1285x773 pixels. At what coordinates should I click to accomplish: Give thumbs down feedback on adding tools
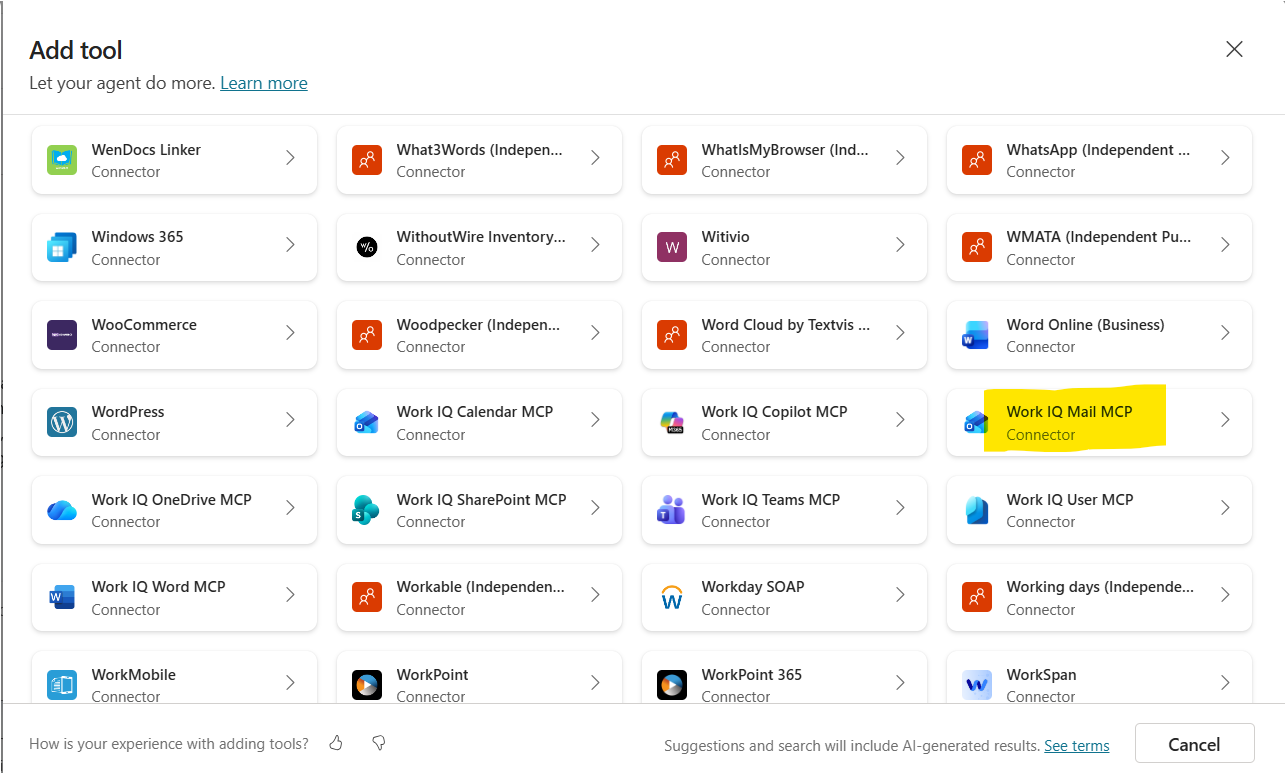tap(379, 743)
